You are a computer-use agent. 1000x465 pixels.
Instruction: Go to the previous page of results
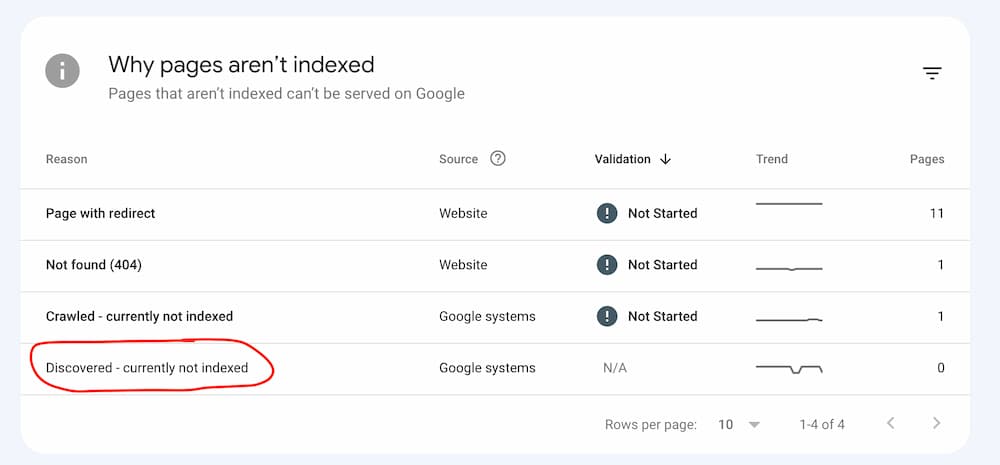(x=891, y=423)
